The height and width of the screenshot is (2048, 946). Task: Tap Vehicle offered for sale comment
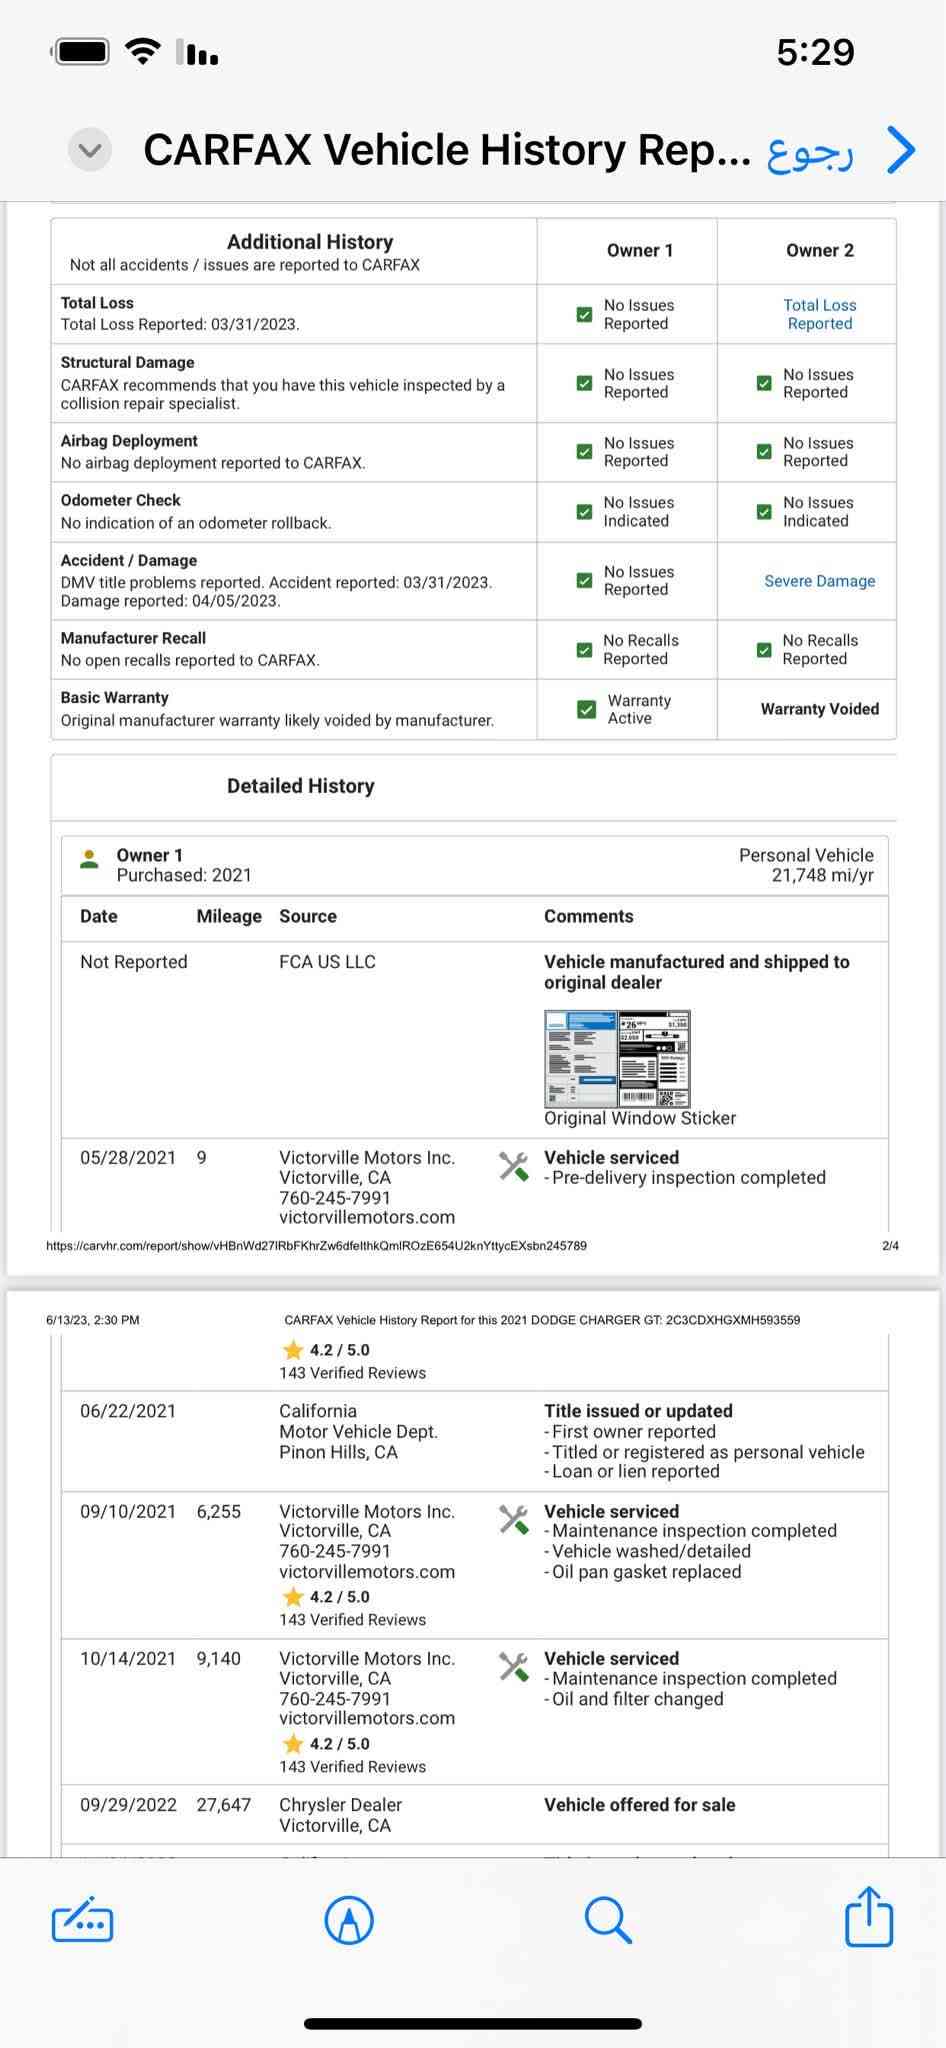(640, 1805)
